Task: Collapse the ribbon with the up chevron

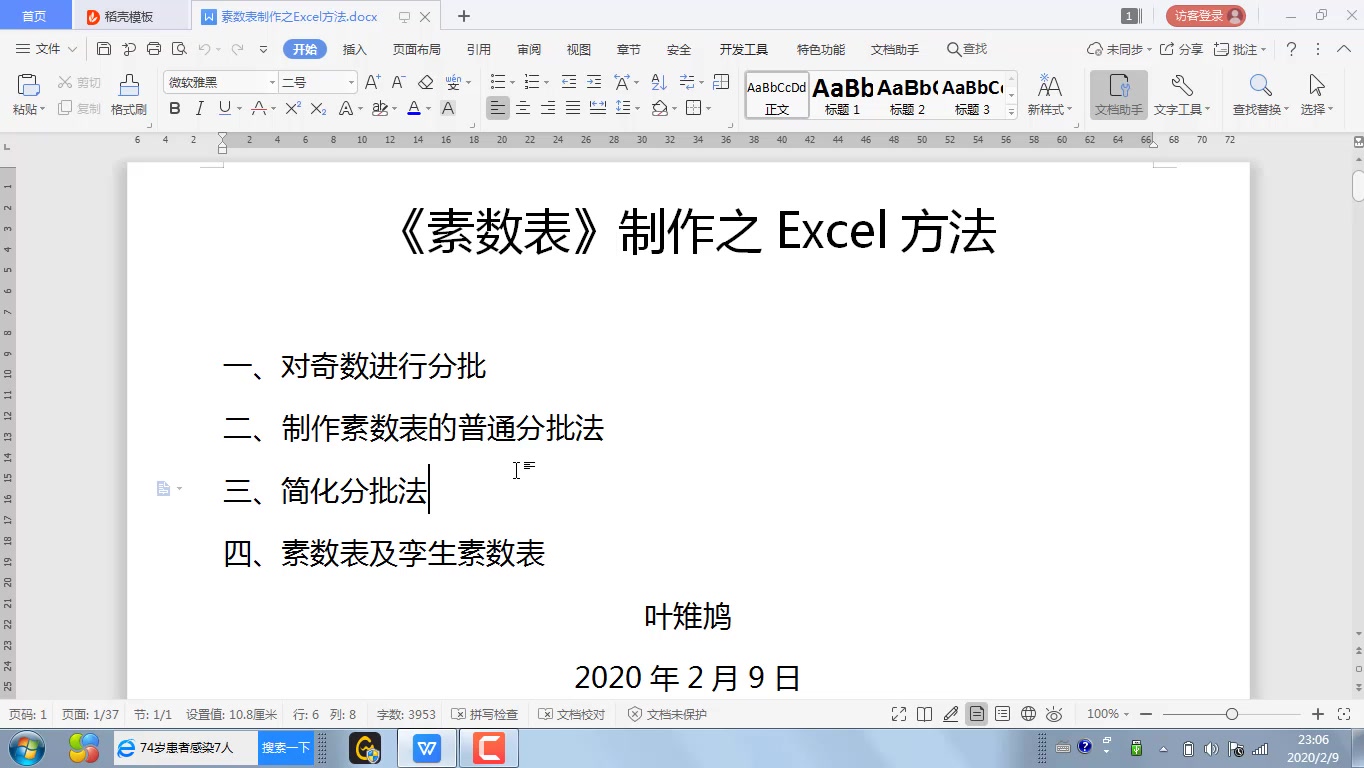Action: click(x=1345, y=49)
